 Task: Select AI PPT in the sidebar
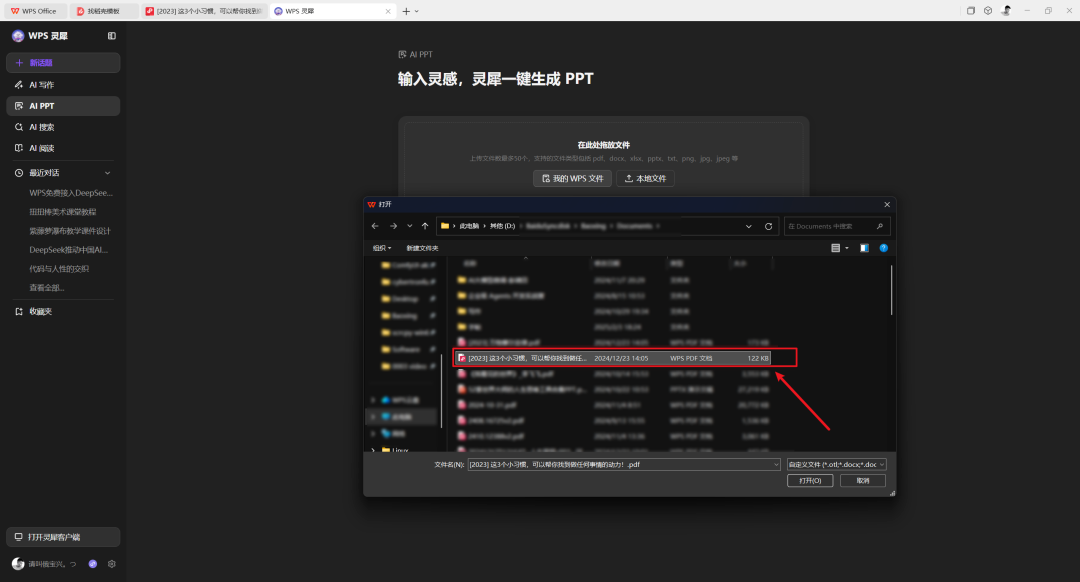pyautogui.click(x=63, y=106)
